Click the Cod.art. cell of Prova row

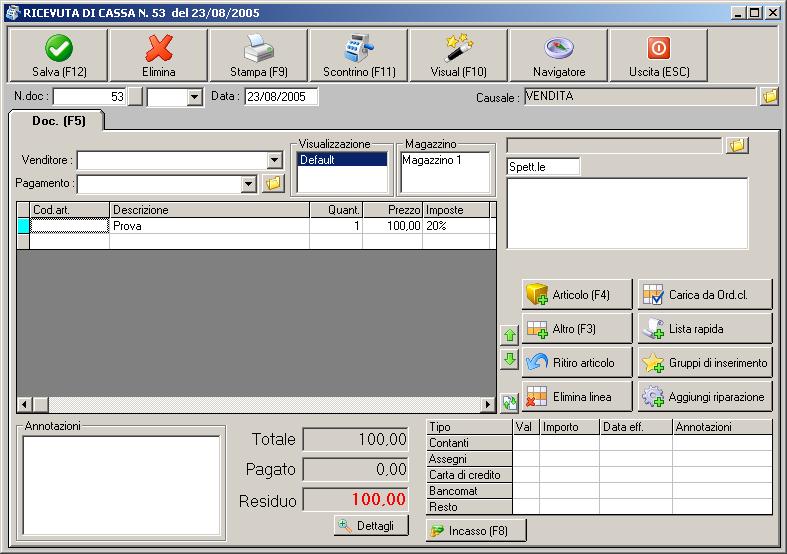69,226
